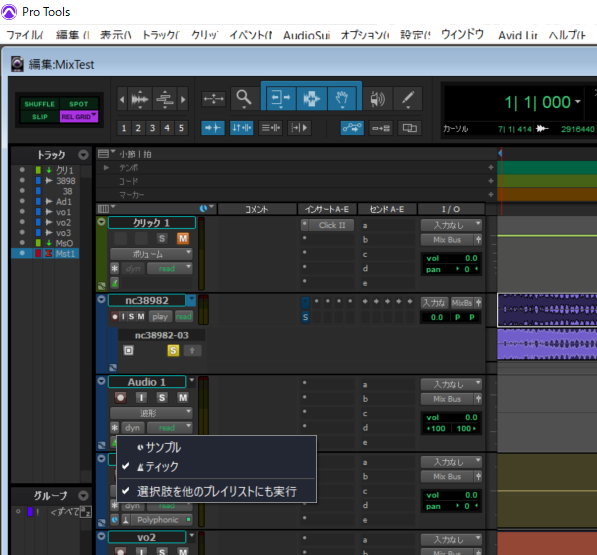Image resolution: width=597 pixels, height=555 pixels.
Task: Enable SLIP edit mode
Action: [x=39, y=116]
